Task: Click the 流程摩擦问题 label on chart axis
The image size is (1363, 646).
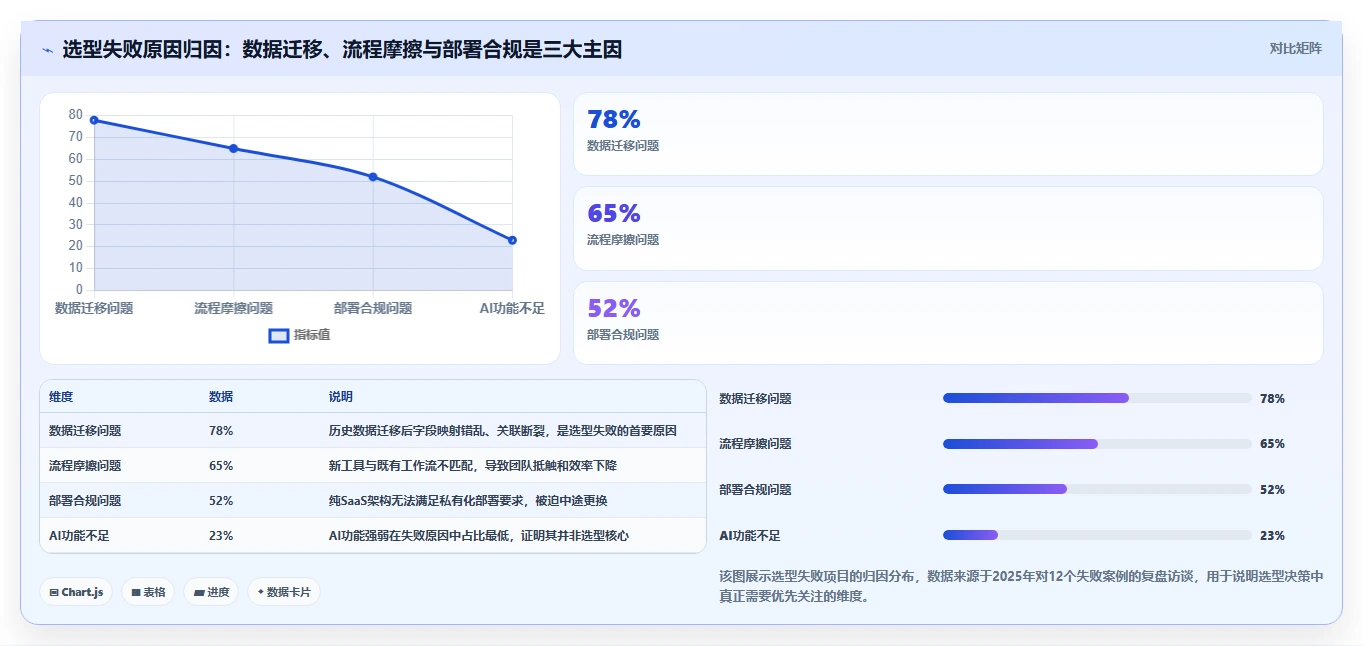Action: (233, 308)
